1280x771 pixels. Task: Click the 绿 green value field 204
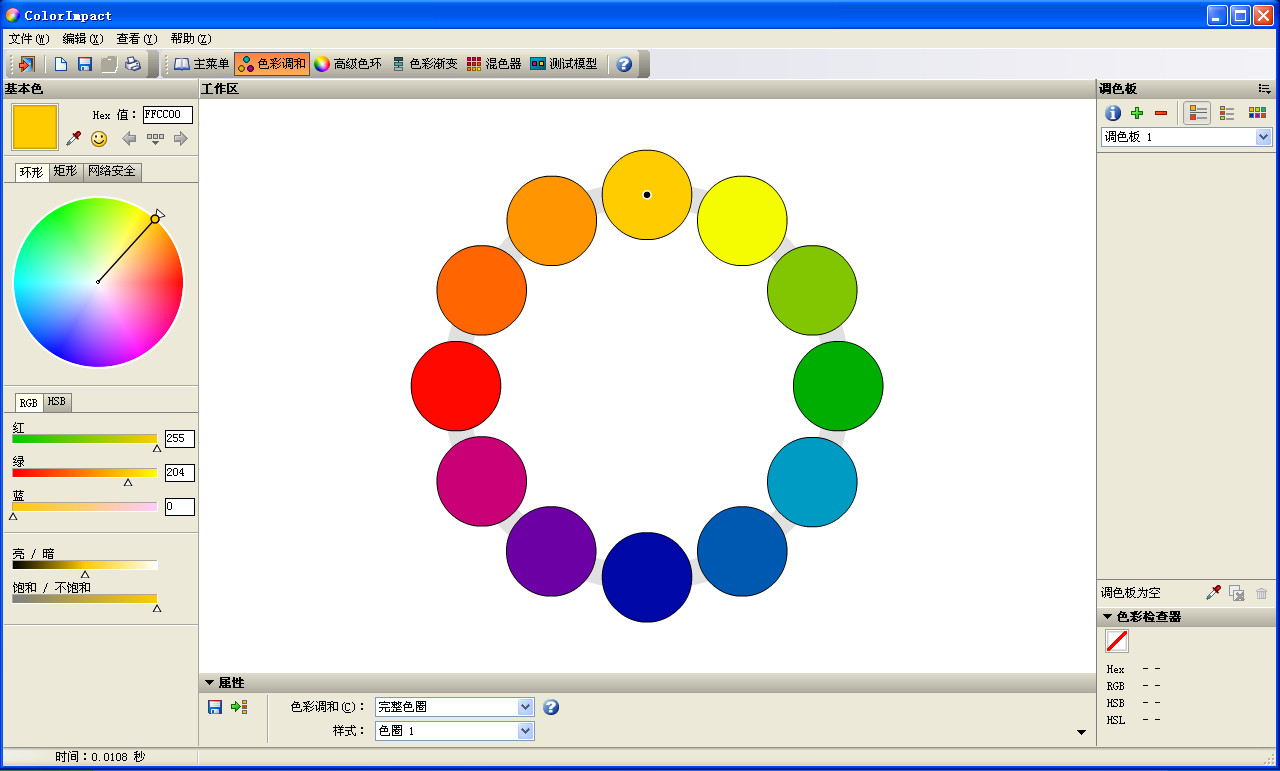tap(180, 473)
